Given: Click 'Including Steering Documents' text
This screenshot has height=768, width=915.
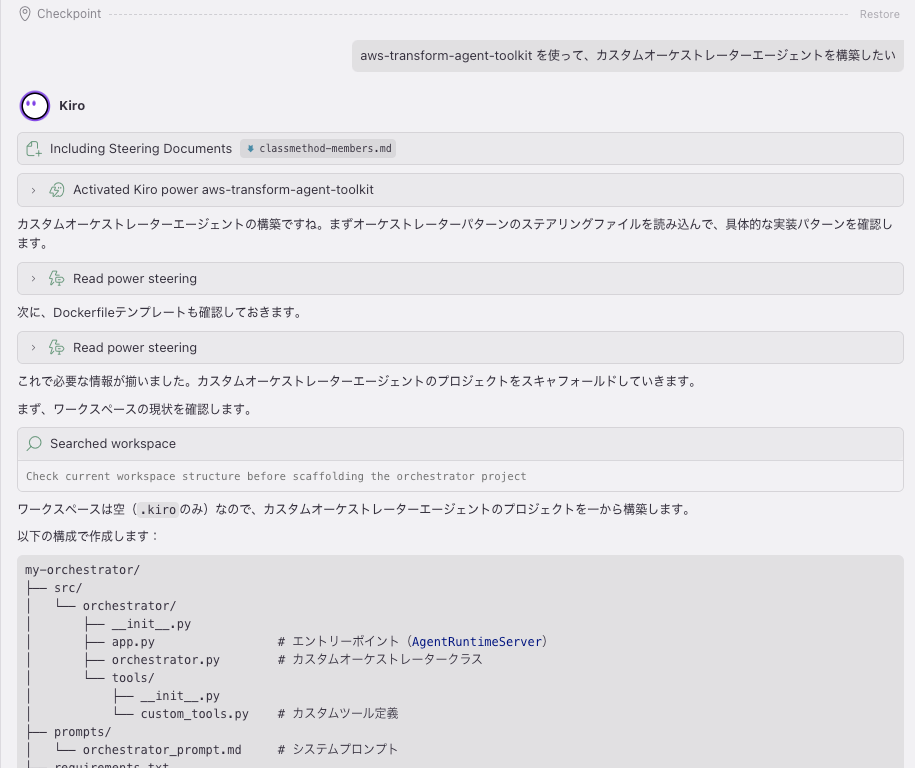Looking at the screenshot, I should (141, 148).
